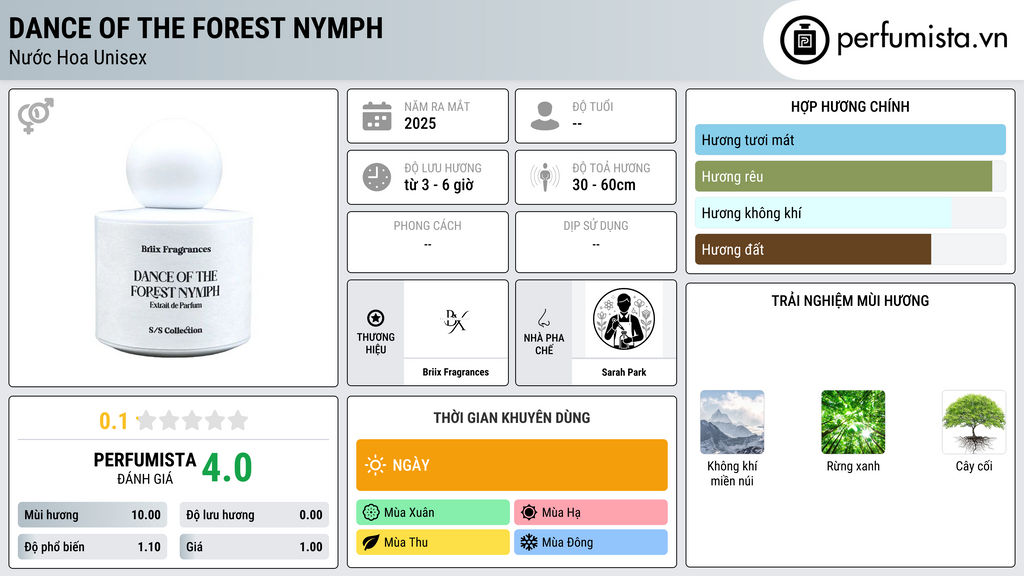Image resolution: width=1024 pixels, height=576 pixels.
Task: Click the Hương đất accord bar
Action: [x=850, y=249]
